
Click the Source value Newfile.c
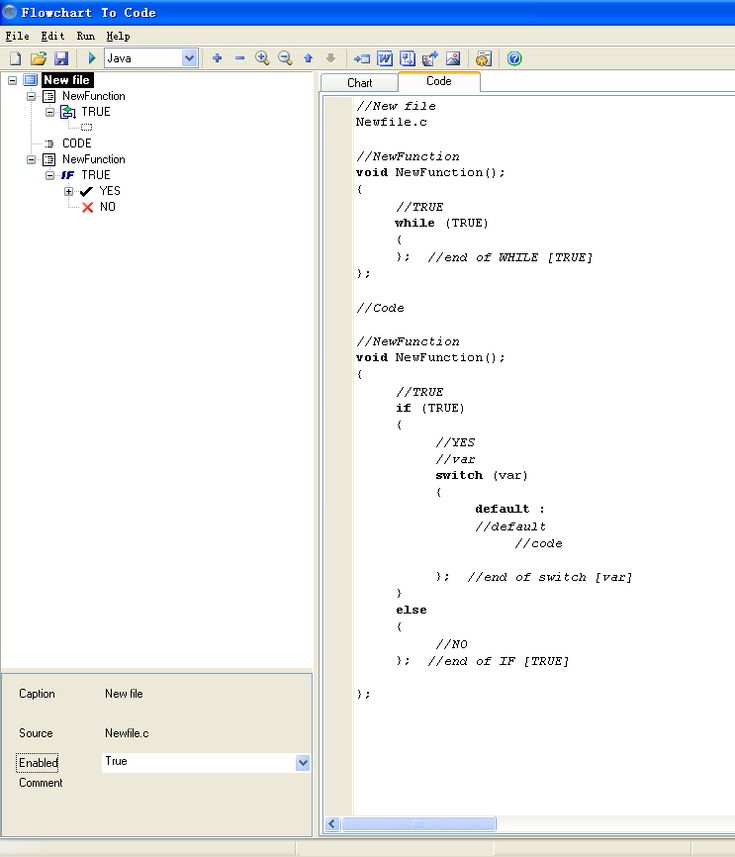[127, 733]
